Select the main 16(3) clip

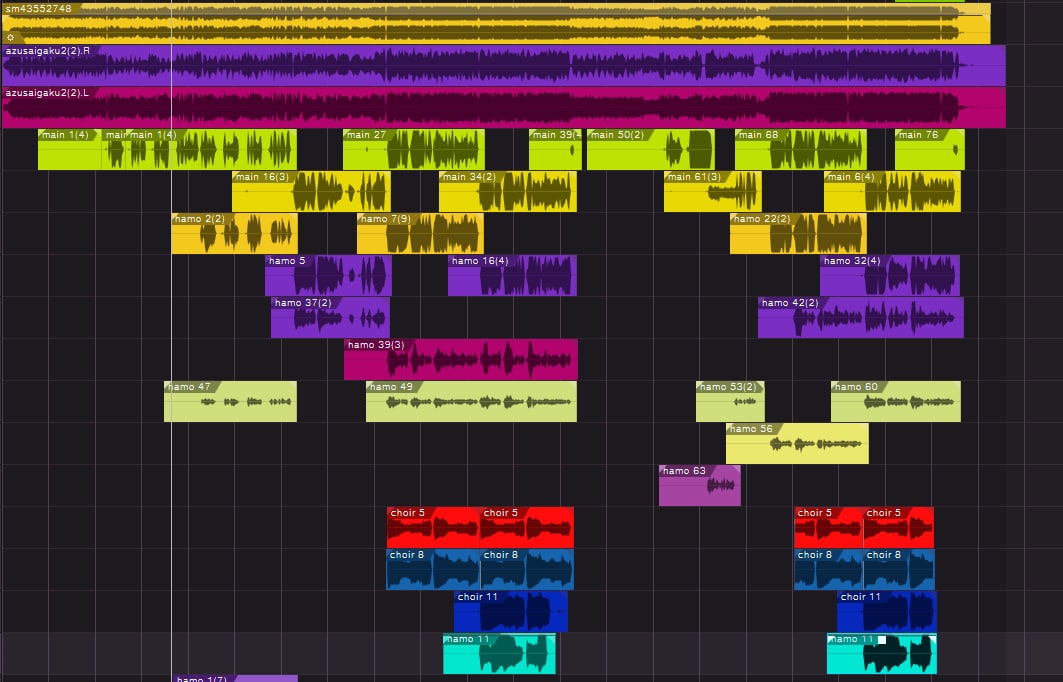pos(311,191)
